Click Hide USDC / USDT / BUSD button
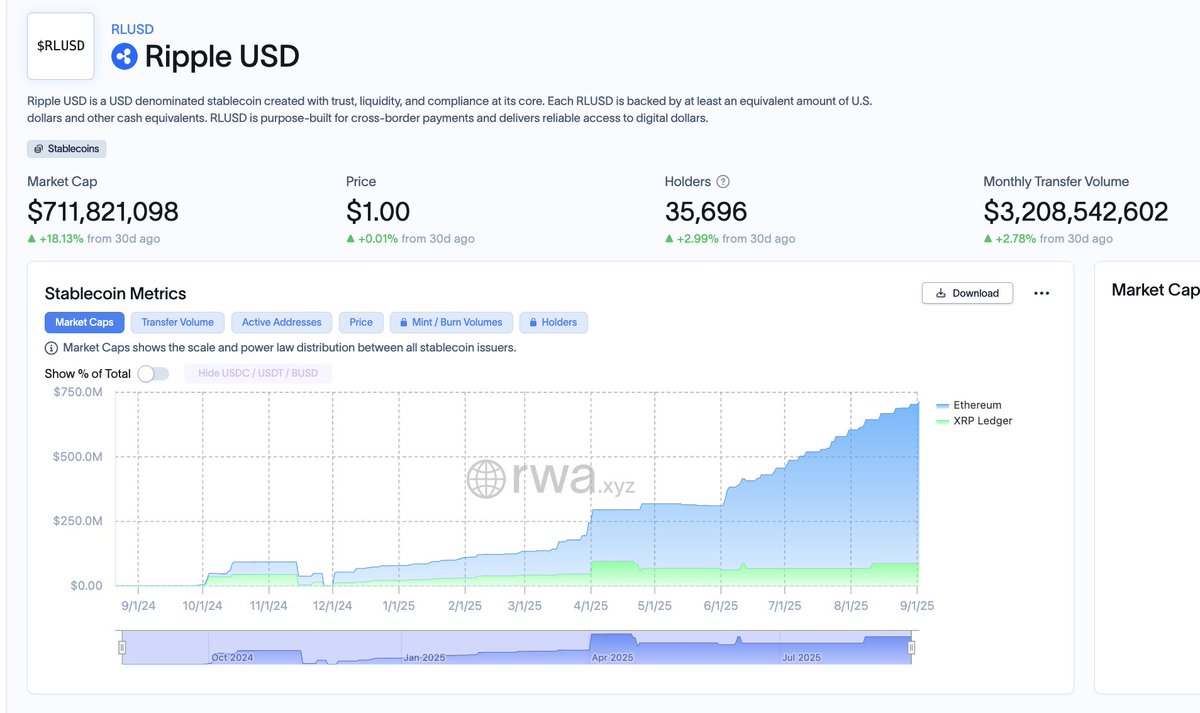 pyautogui.click(x=258, y=373)
